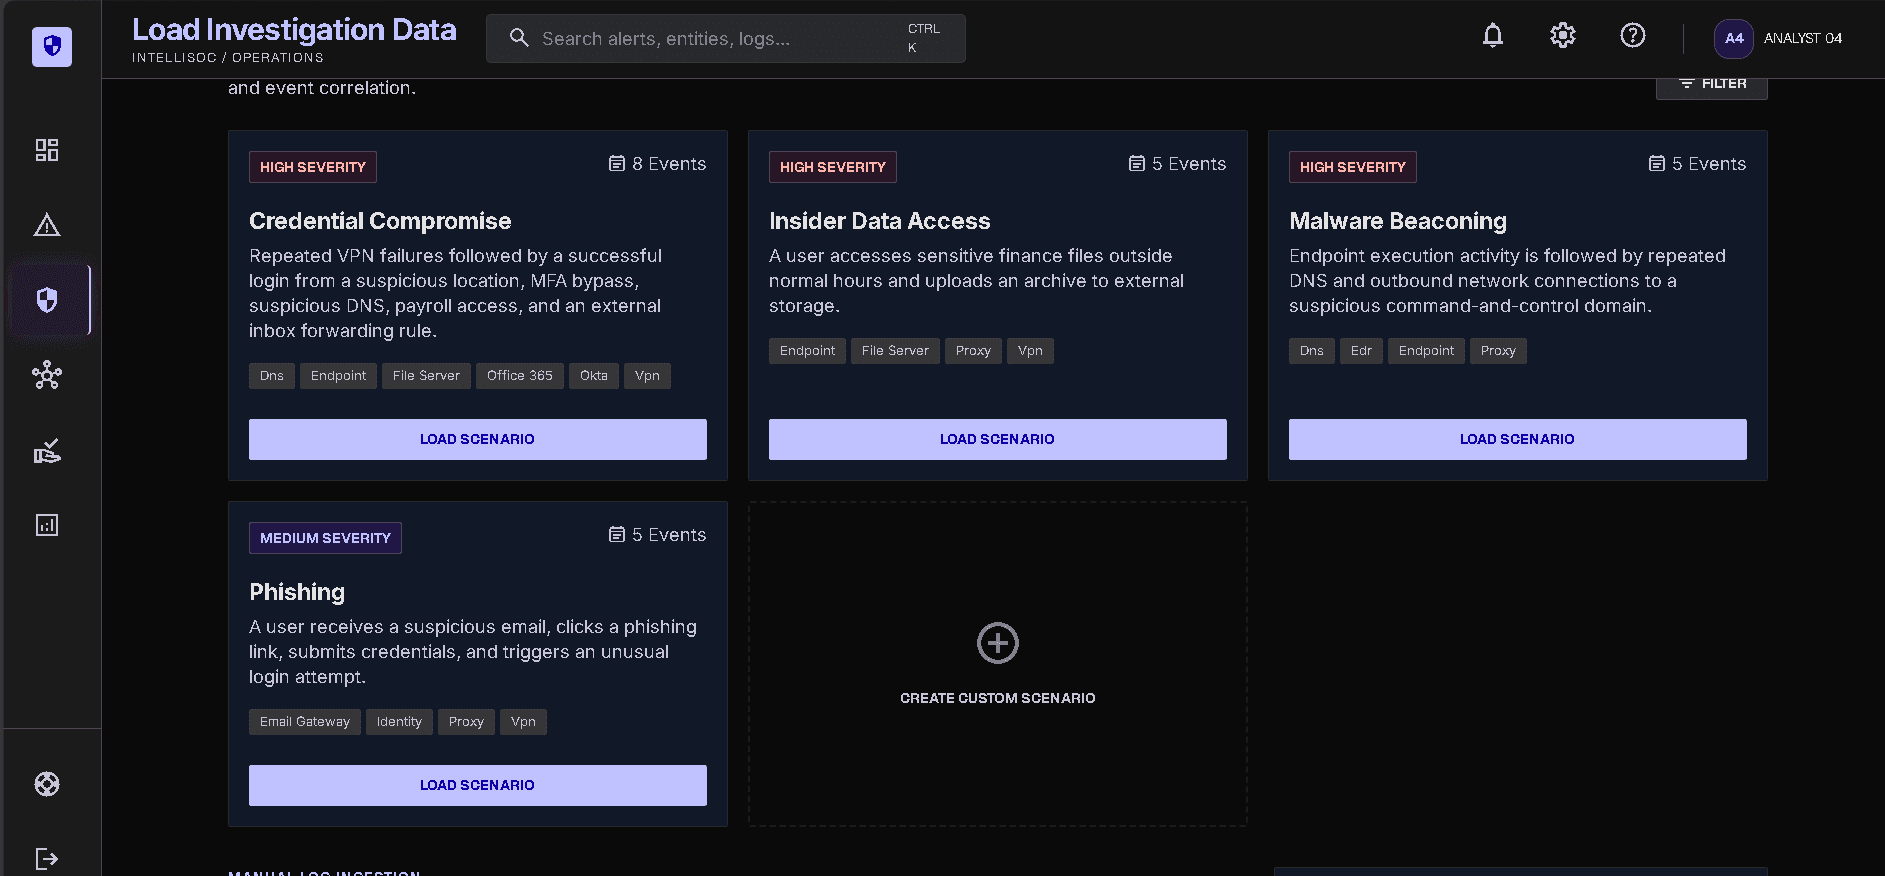Screen dimensions: 1885x876
Task: Open the entity graph network icon
Action: tap(47, 375)
